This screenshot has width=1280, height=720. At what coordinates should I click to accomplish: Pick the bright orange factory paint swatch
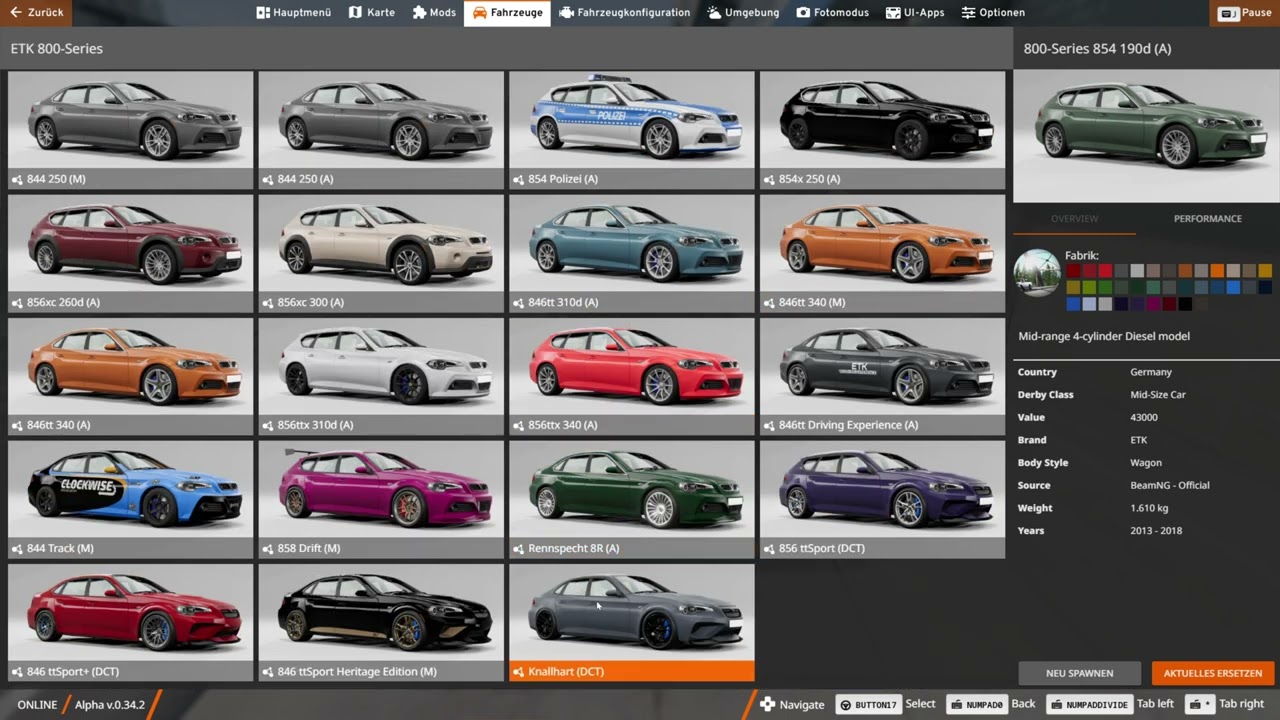[1217, 271]
